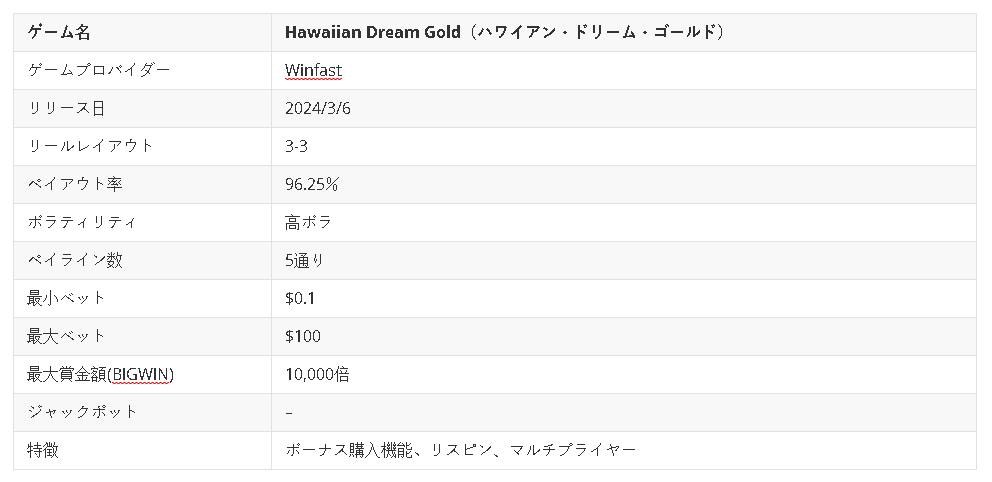This screenshot has width=992, height=482.
Task: Select the ボラティリティ label cell
Action: tap(142, 222)
